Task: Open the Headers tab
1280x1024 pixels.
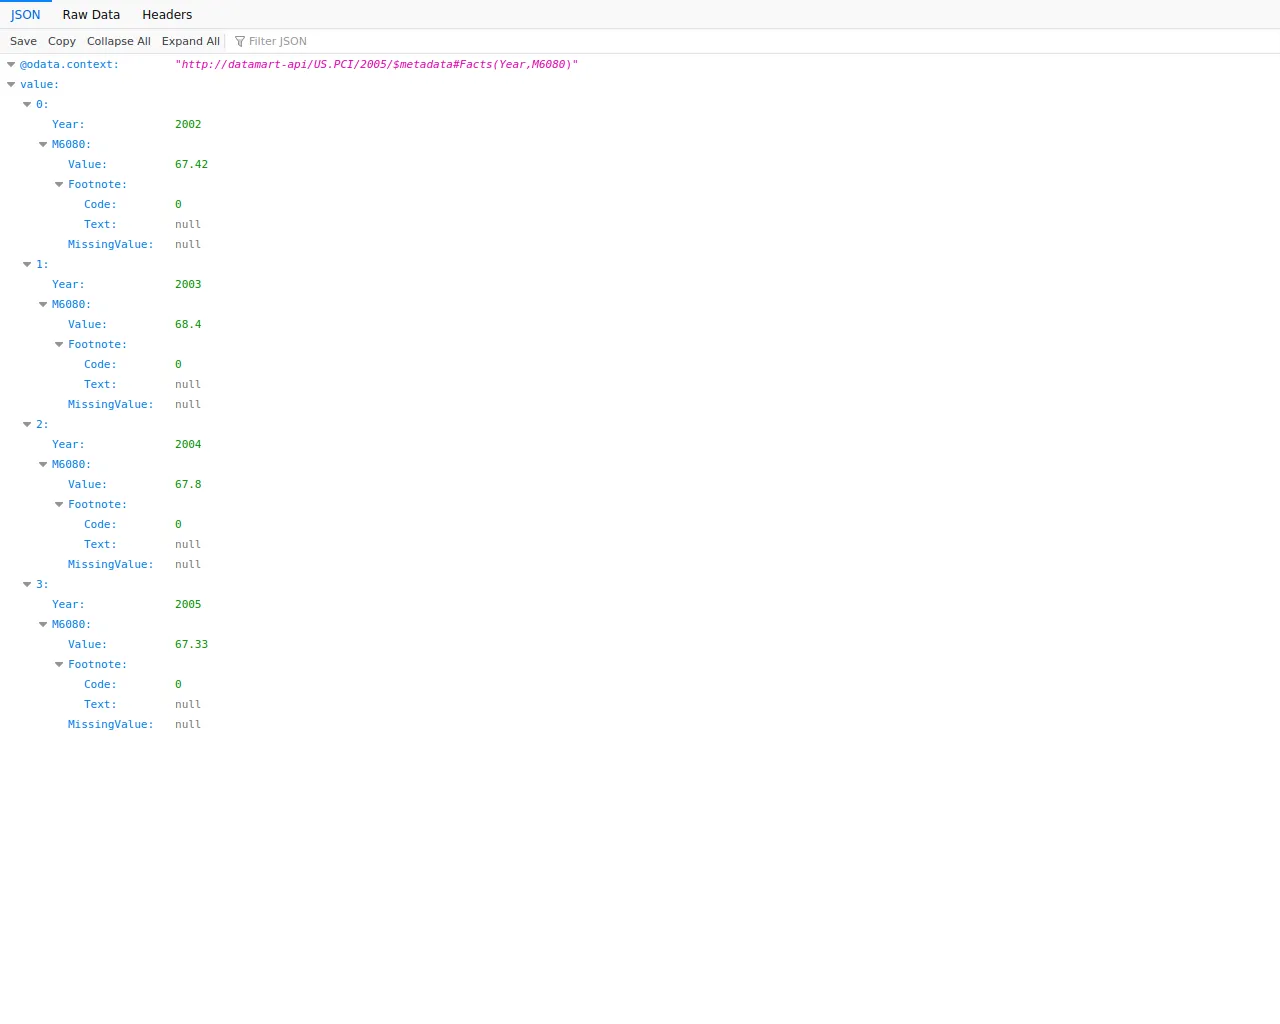Action: (x=167, y=14)
